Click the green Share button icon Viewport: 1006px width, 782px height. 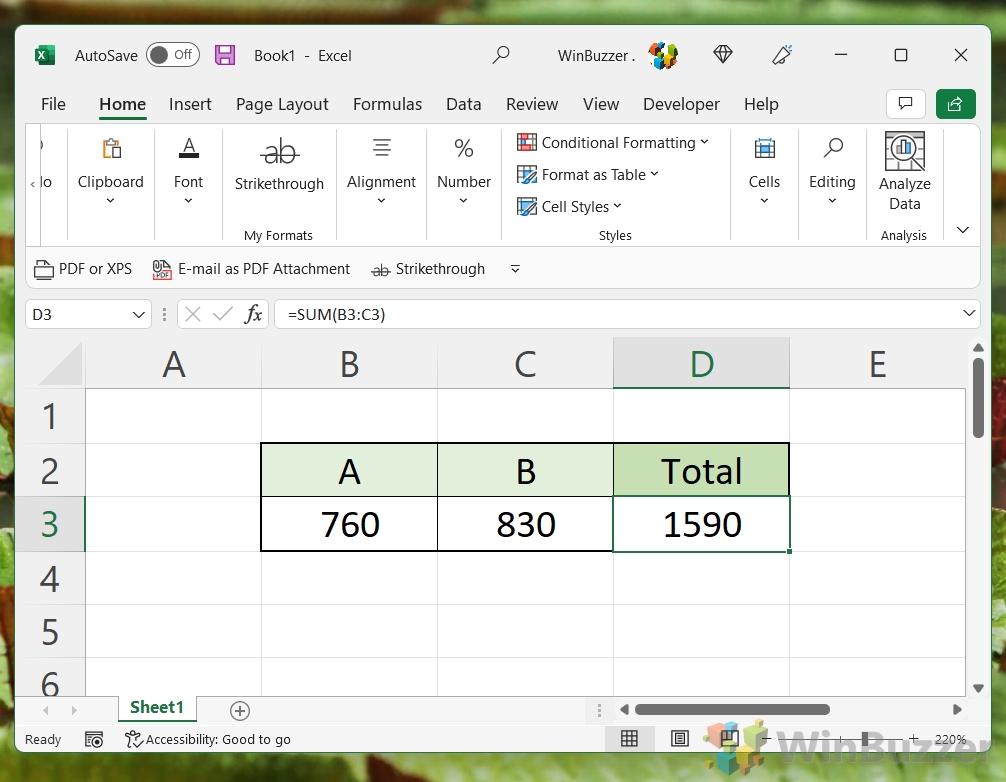pos(955,104)
